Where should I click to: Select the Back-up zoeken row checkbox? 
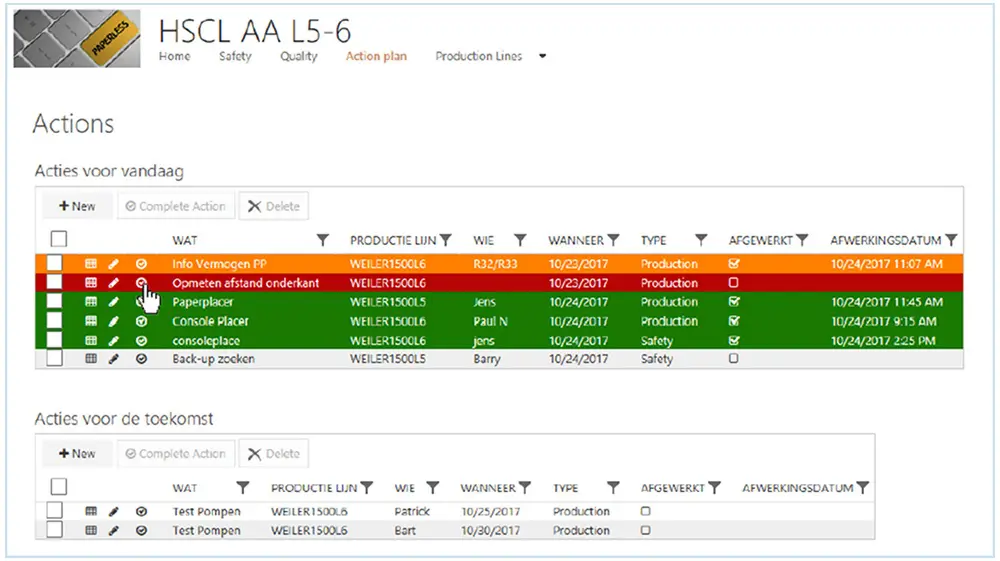[x=55, y=358]
